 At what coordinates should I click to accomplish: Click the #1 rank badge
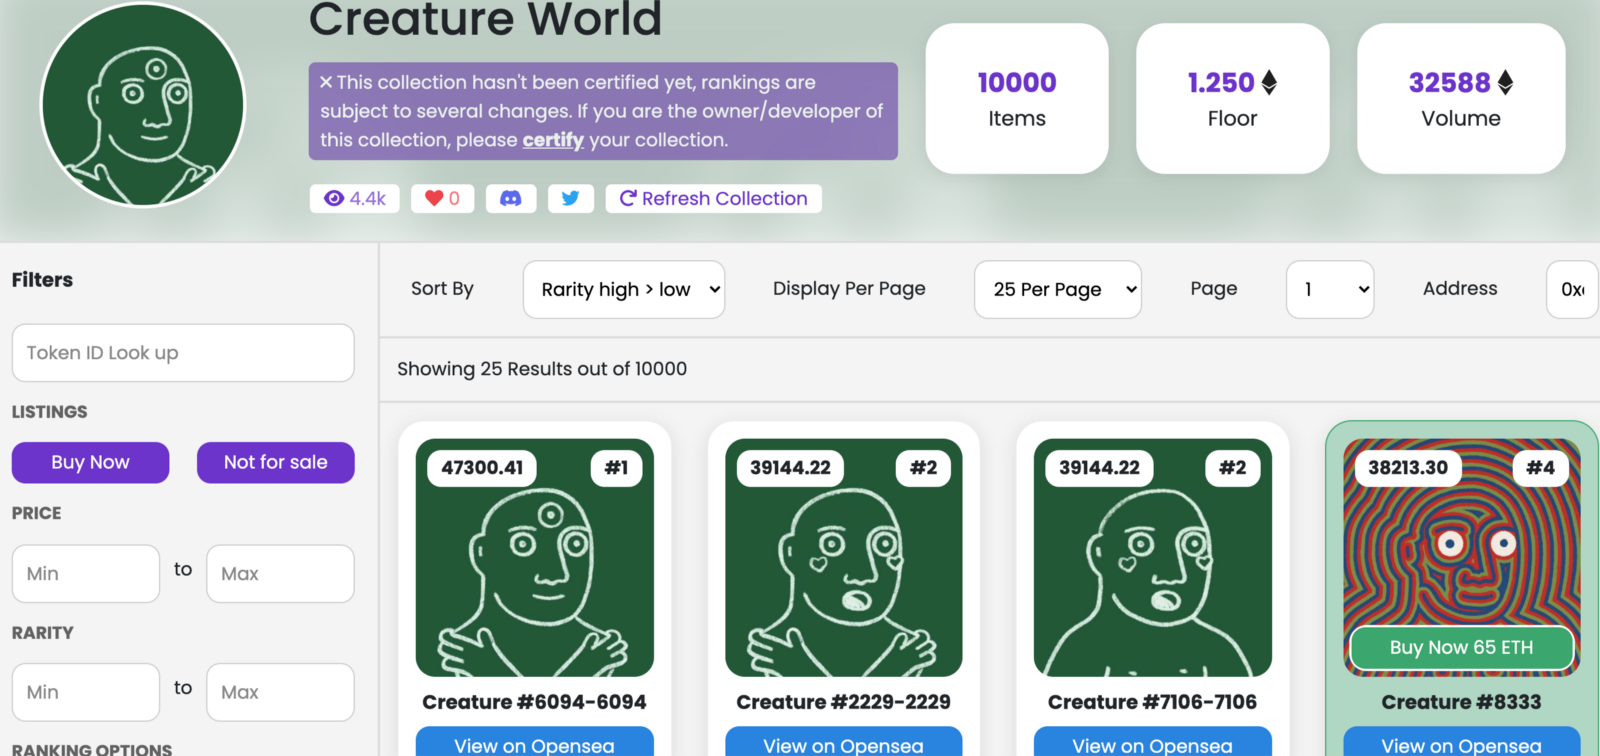tap(616, 468)
